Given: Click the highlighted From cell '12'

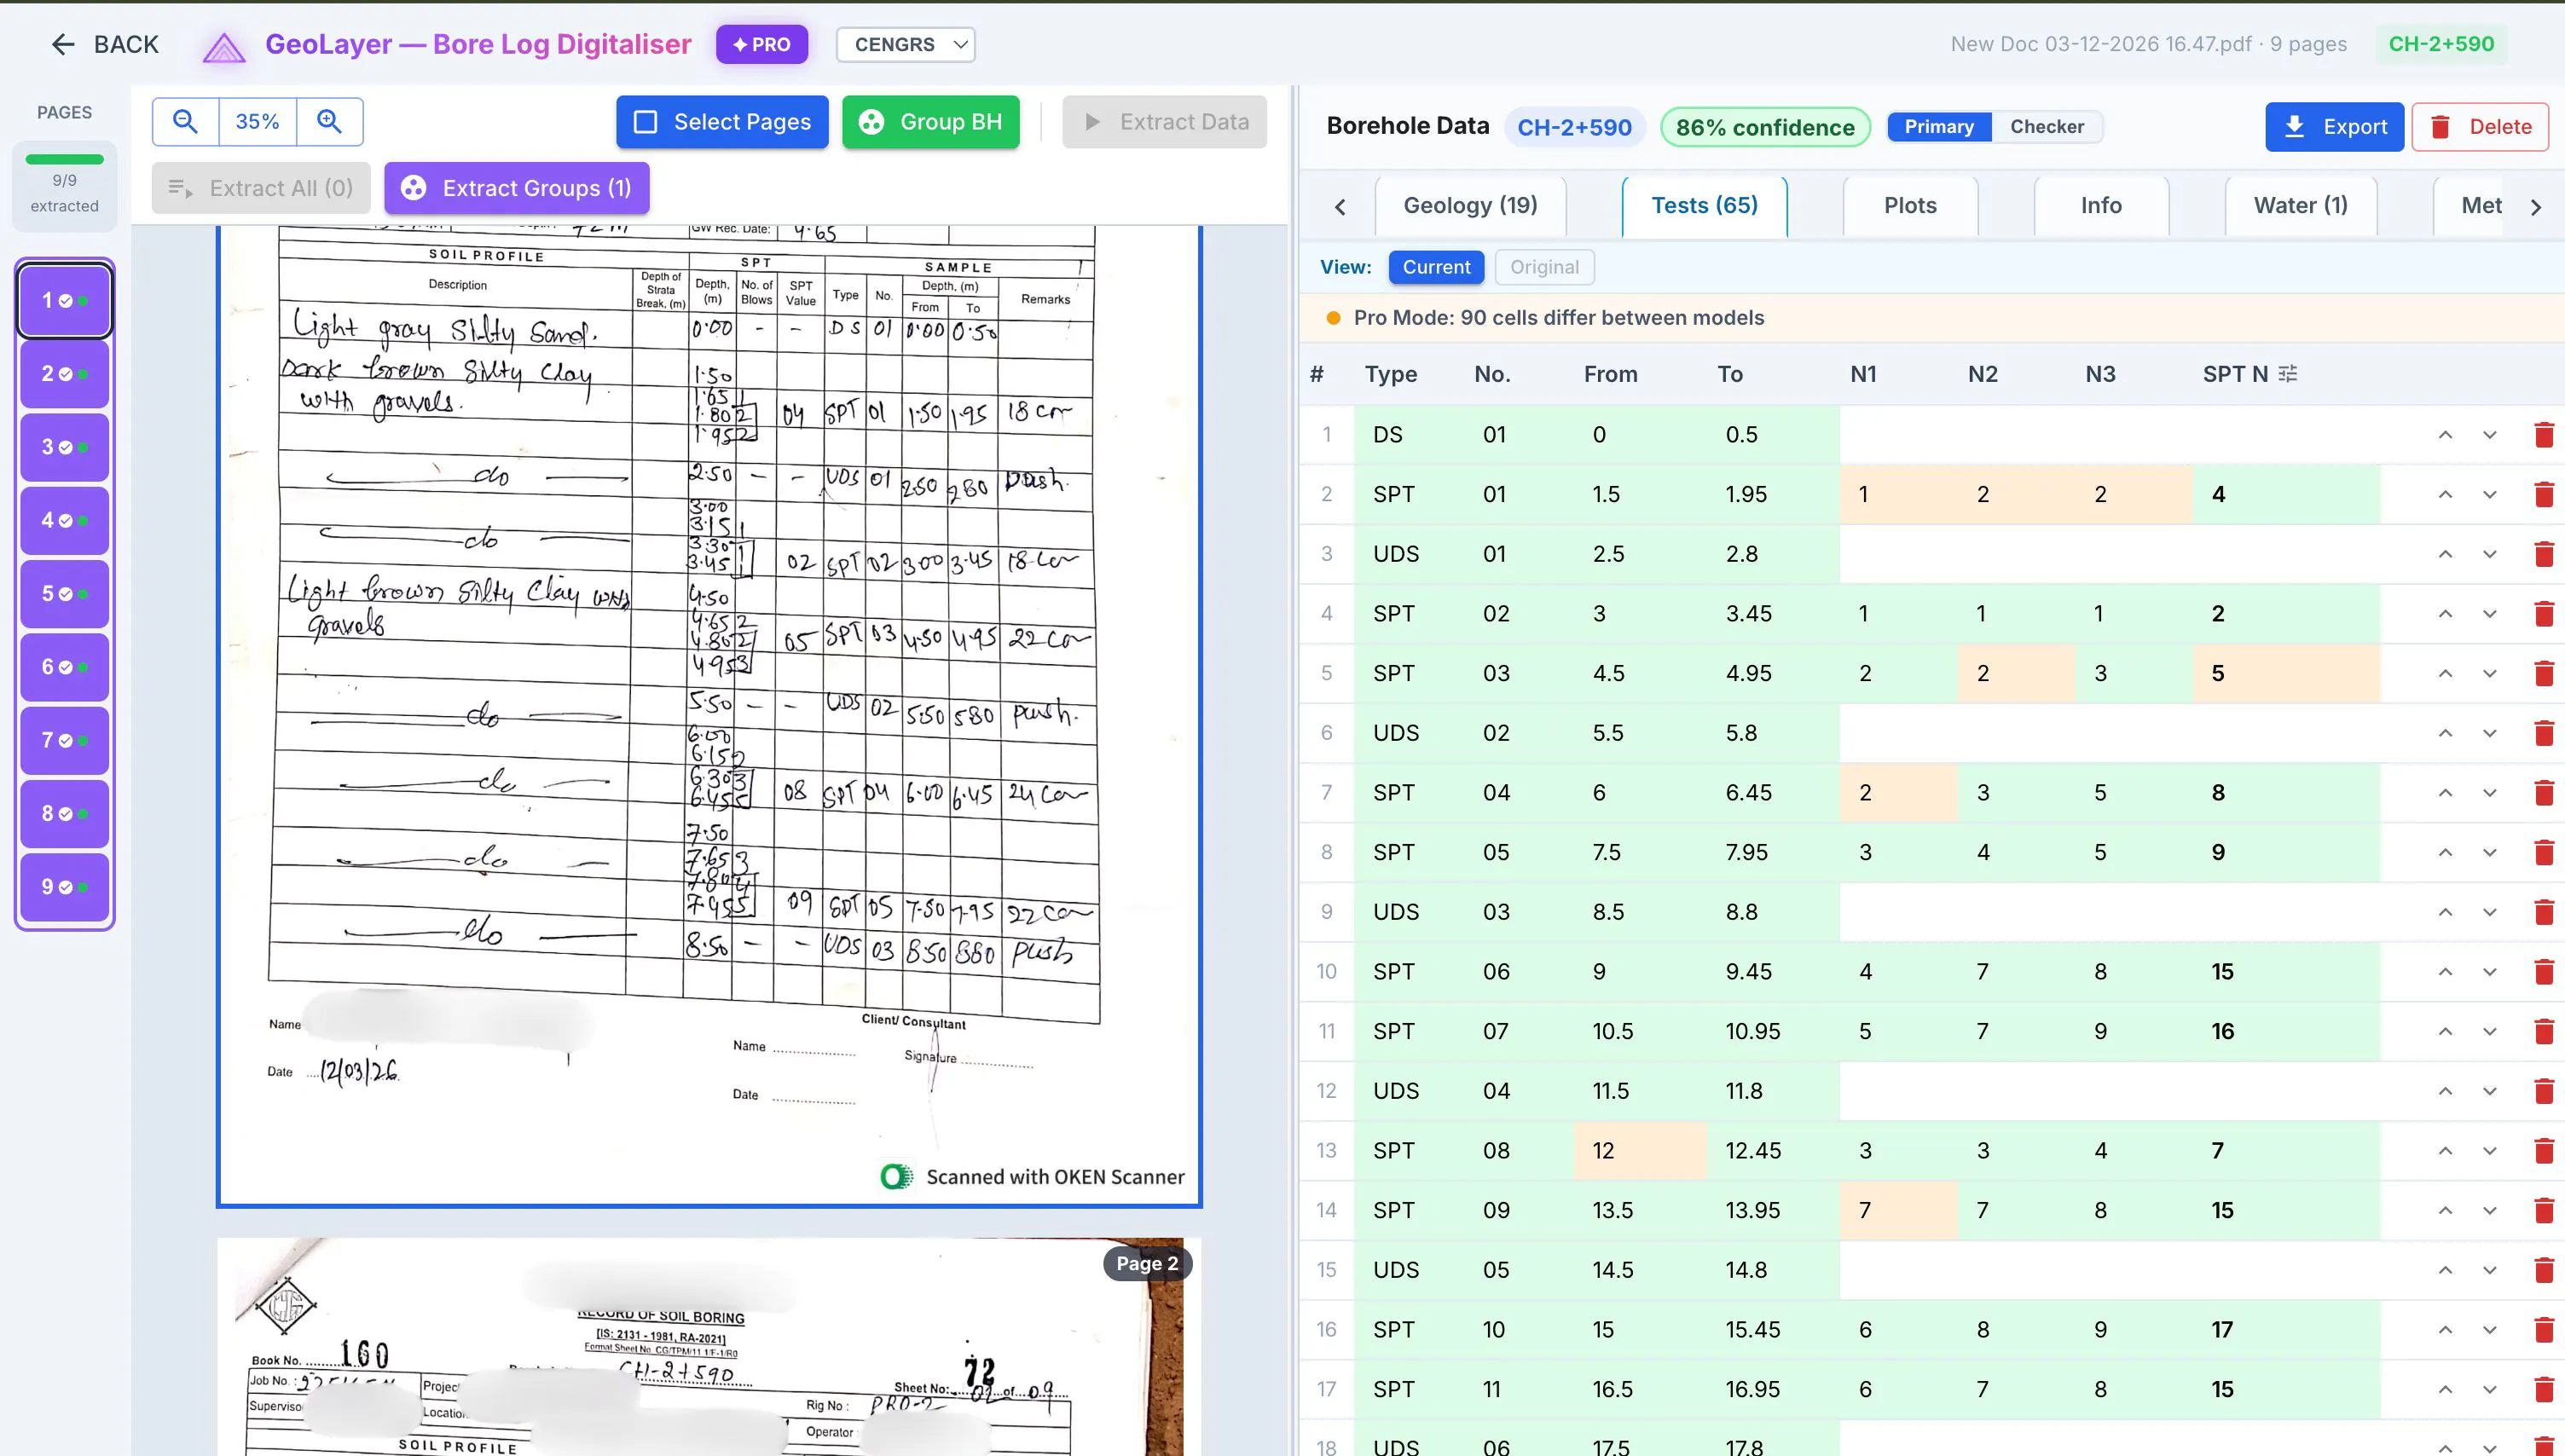Looking at the screenshot, I should tap(1640, 1151).
